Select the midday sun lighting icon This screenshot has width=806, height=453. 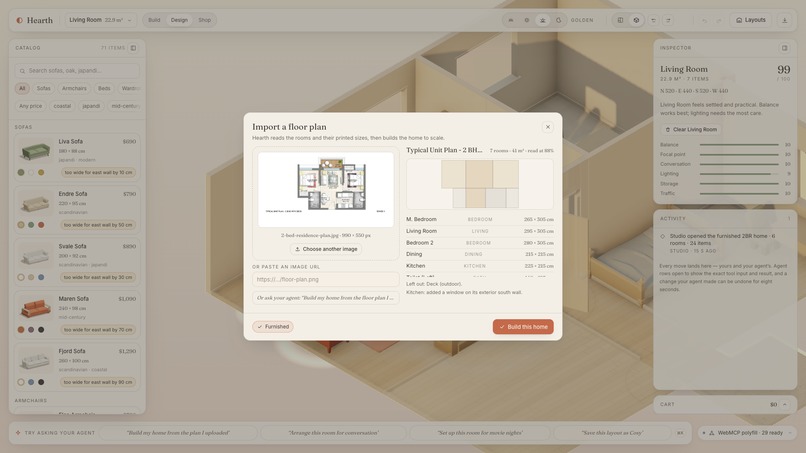coord(526,20)
